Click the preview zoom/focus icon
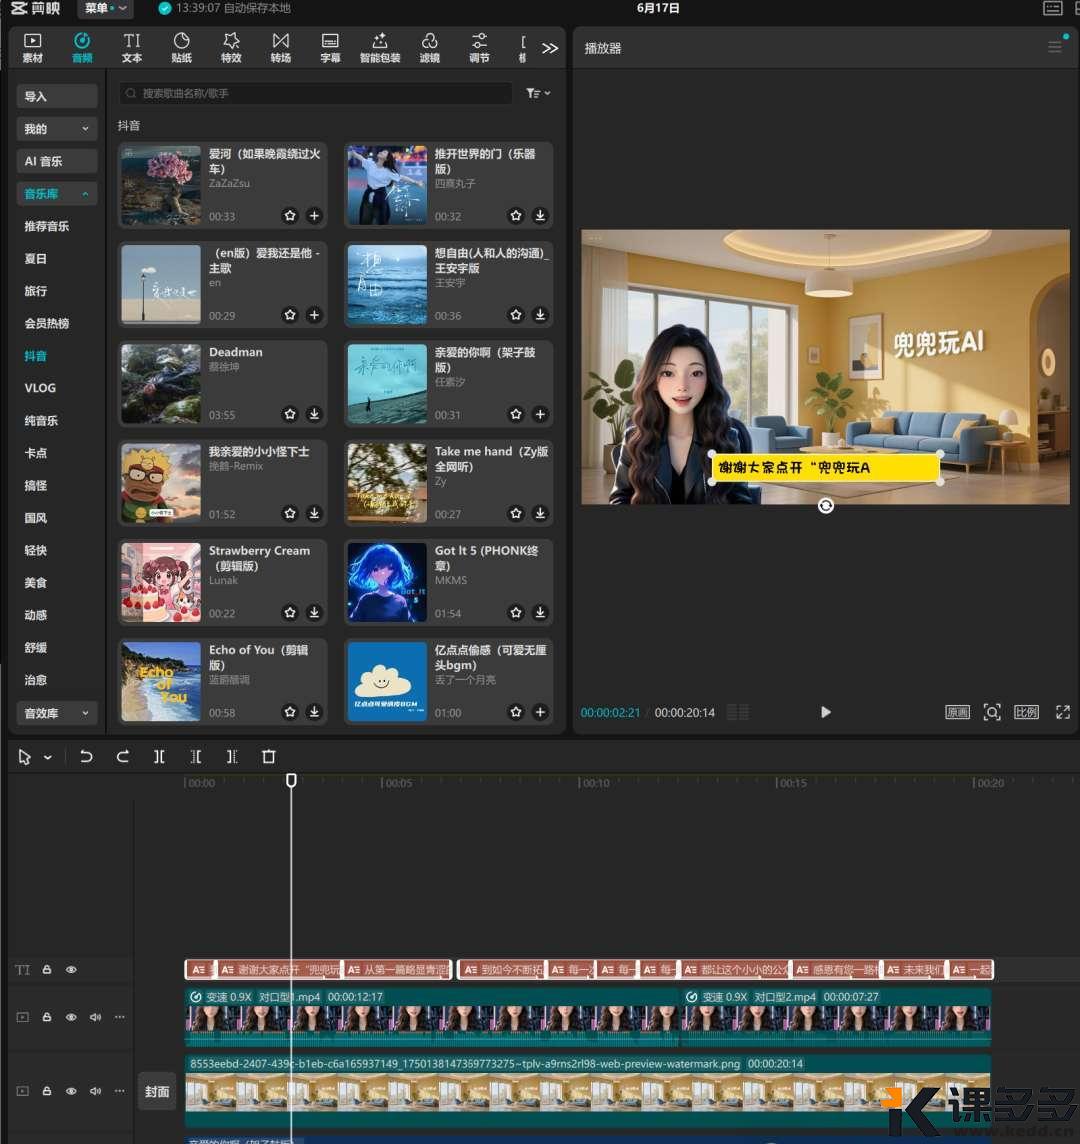This screenshot has width=1080, height=1144. [992, 712]
